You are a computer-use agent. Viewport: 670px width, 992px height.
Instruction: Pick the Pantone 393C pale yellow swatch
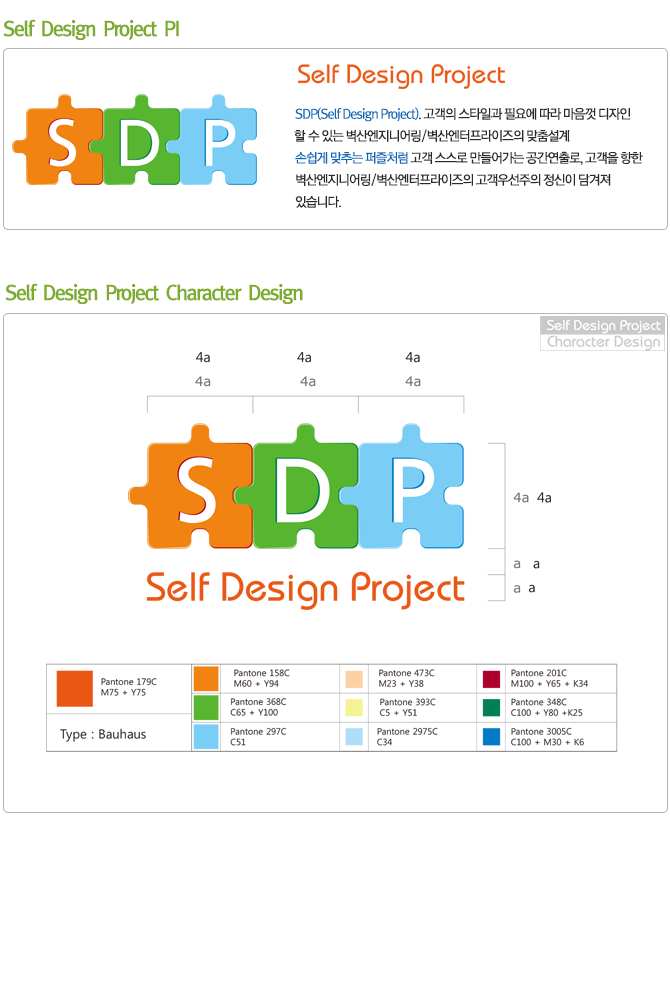tap(354, 707)
